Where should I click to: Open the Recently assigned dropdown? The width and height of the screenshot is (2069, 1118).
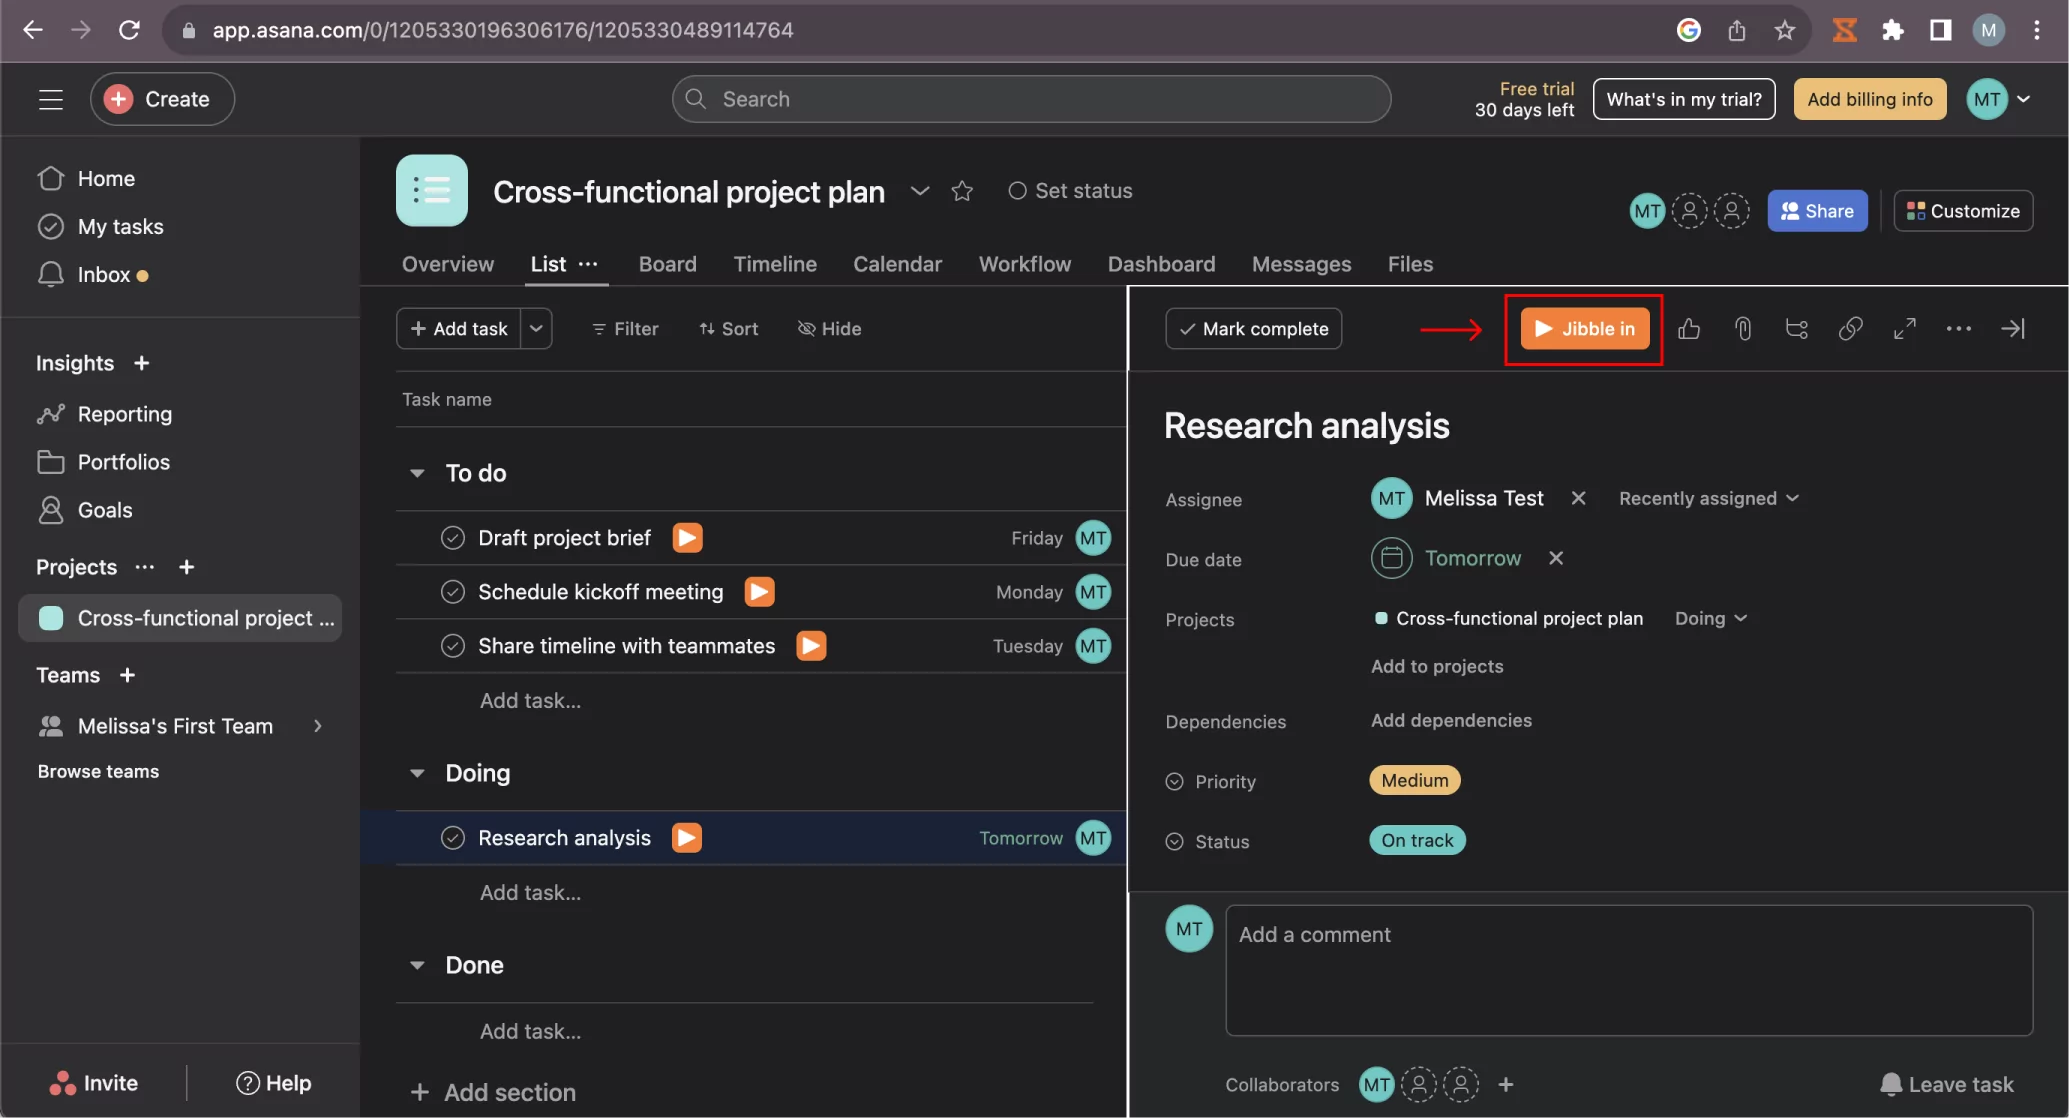(1709, 498)
